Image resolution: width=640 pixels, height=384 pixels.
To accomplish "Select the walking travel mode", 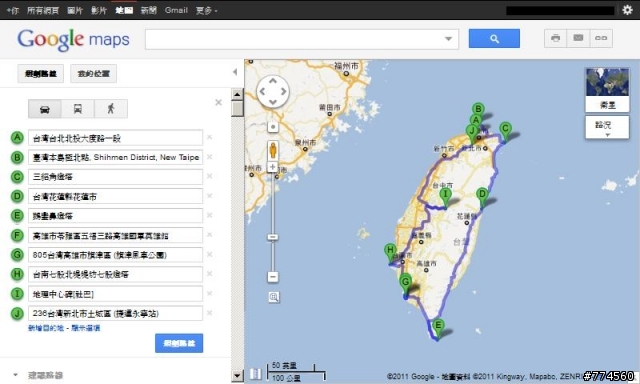I will coord(111,109).
